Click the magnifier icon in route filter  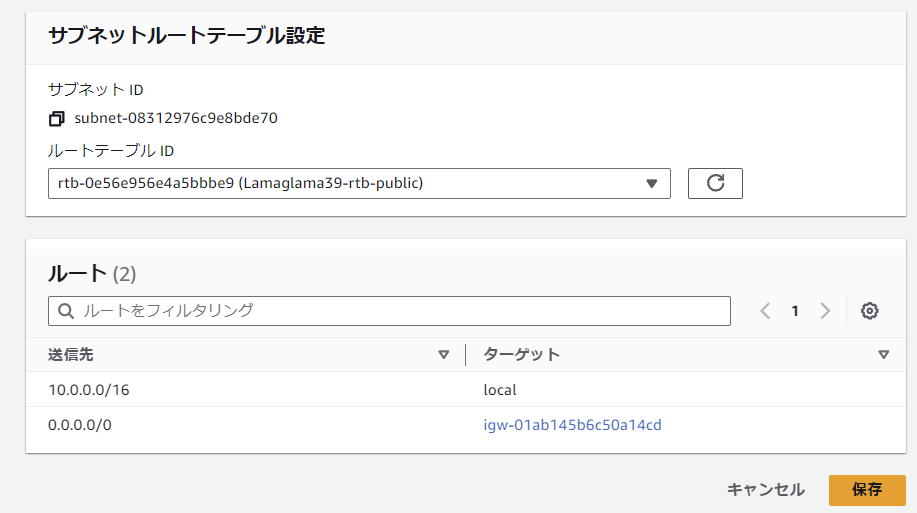tap(66, 311)
